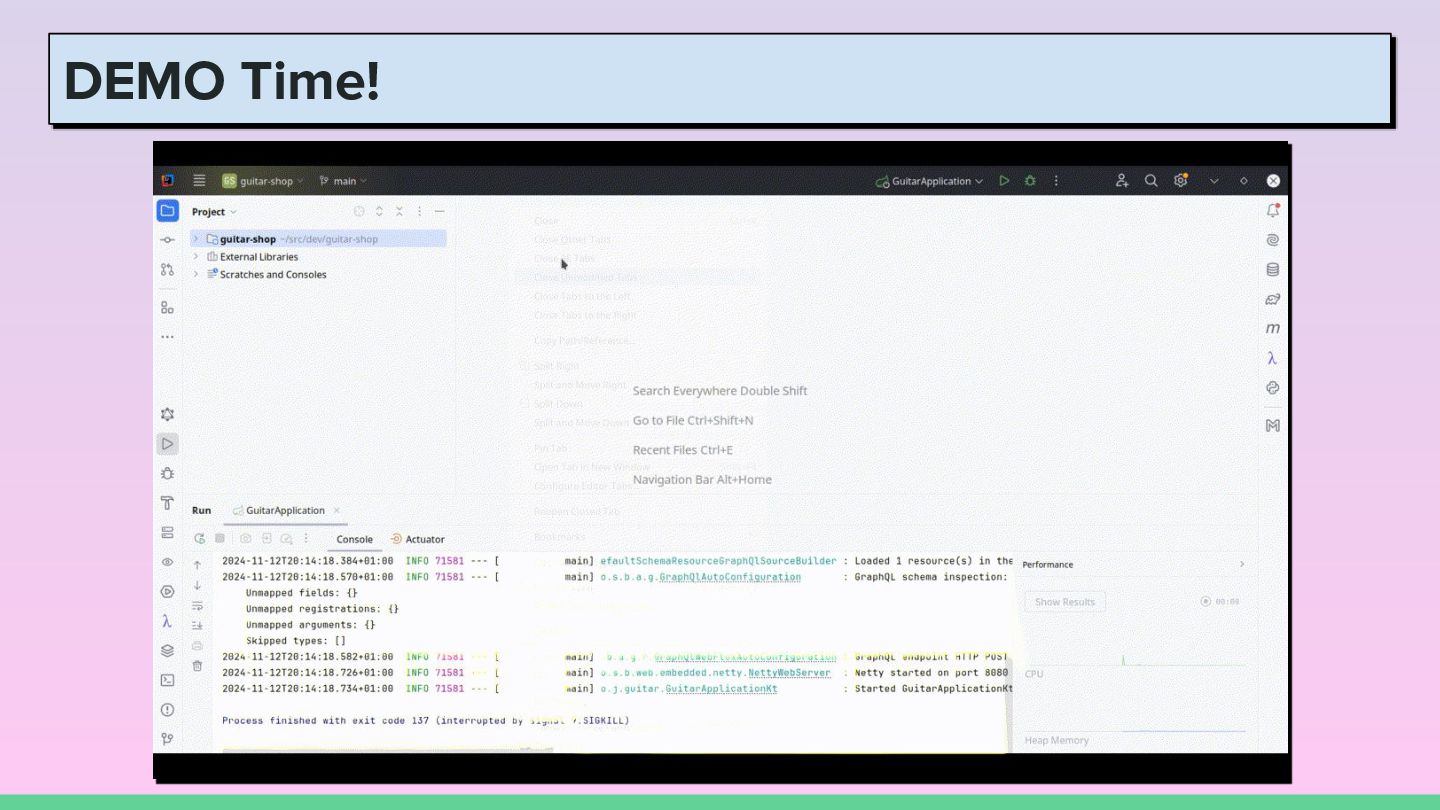The image size is (1440, 810).
Task: Open the Gradle elephant tool window icon
Action: tap(1273, 299)
